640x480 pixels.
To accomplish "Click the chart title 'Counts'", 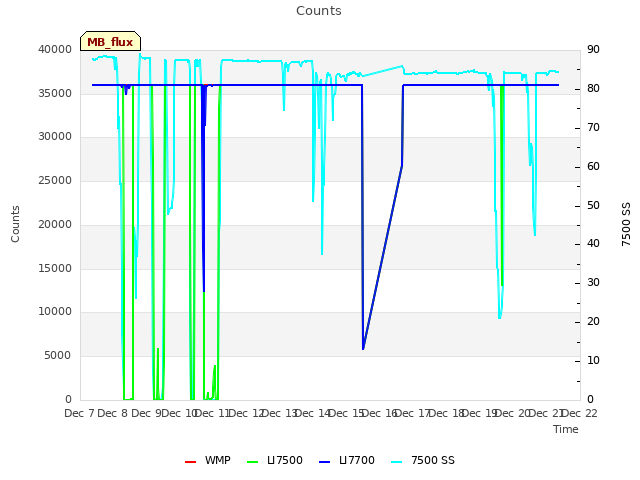I will coord(319,11).
